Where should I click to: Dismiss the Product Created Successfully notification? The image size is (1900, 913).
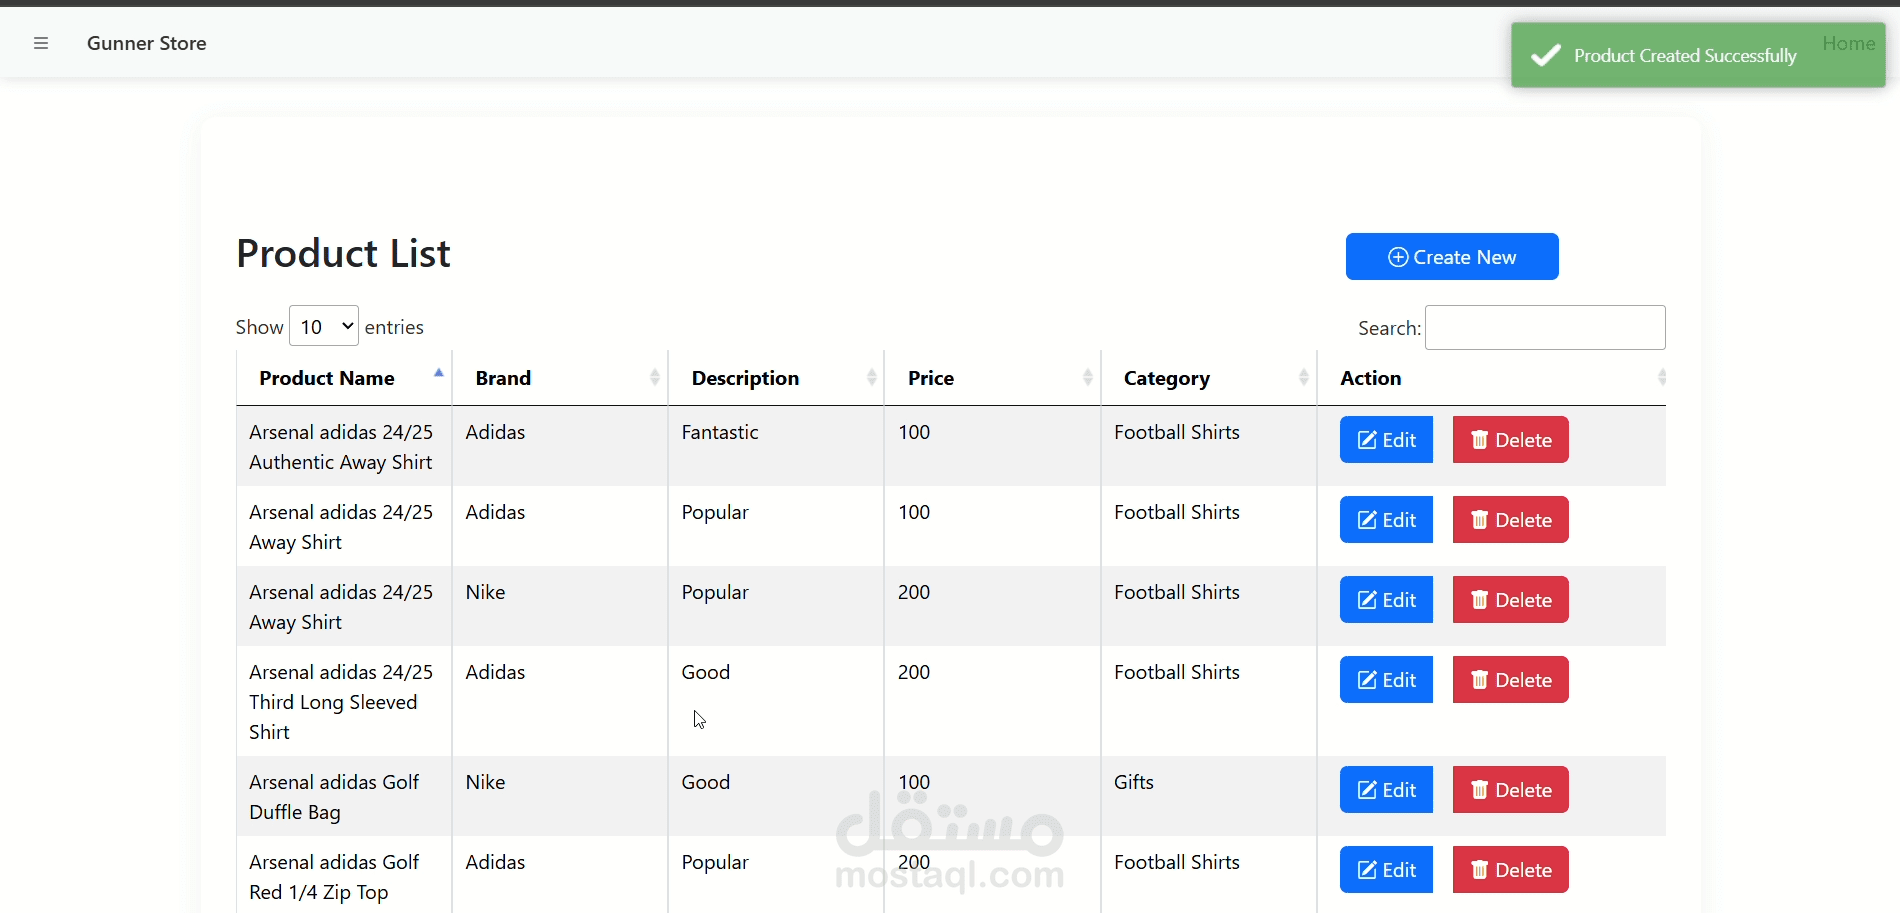tap(1698, 55)
